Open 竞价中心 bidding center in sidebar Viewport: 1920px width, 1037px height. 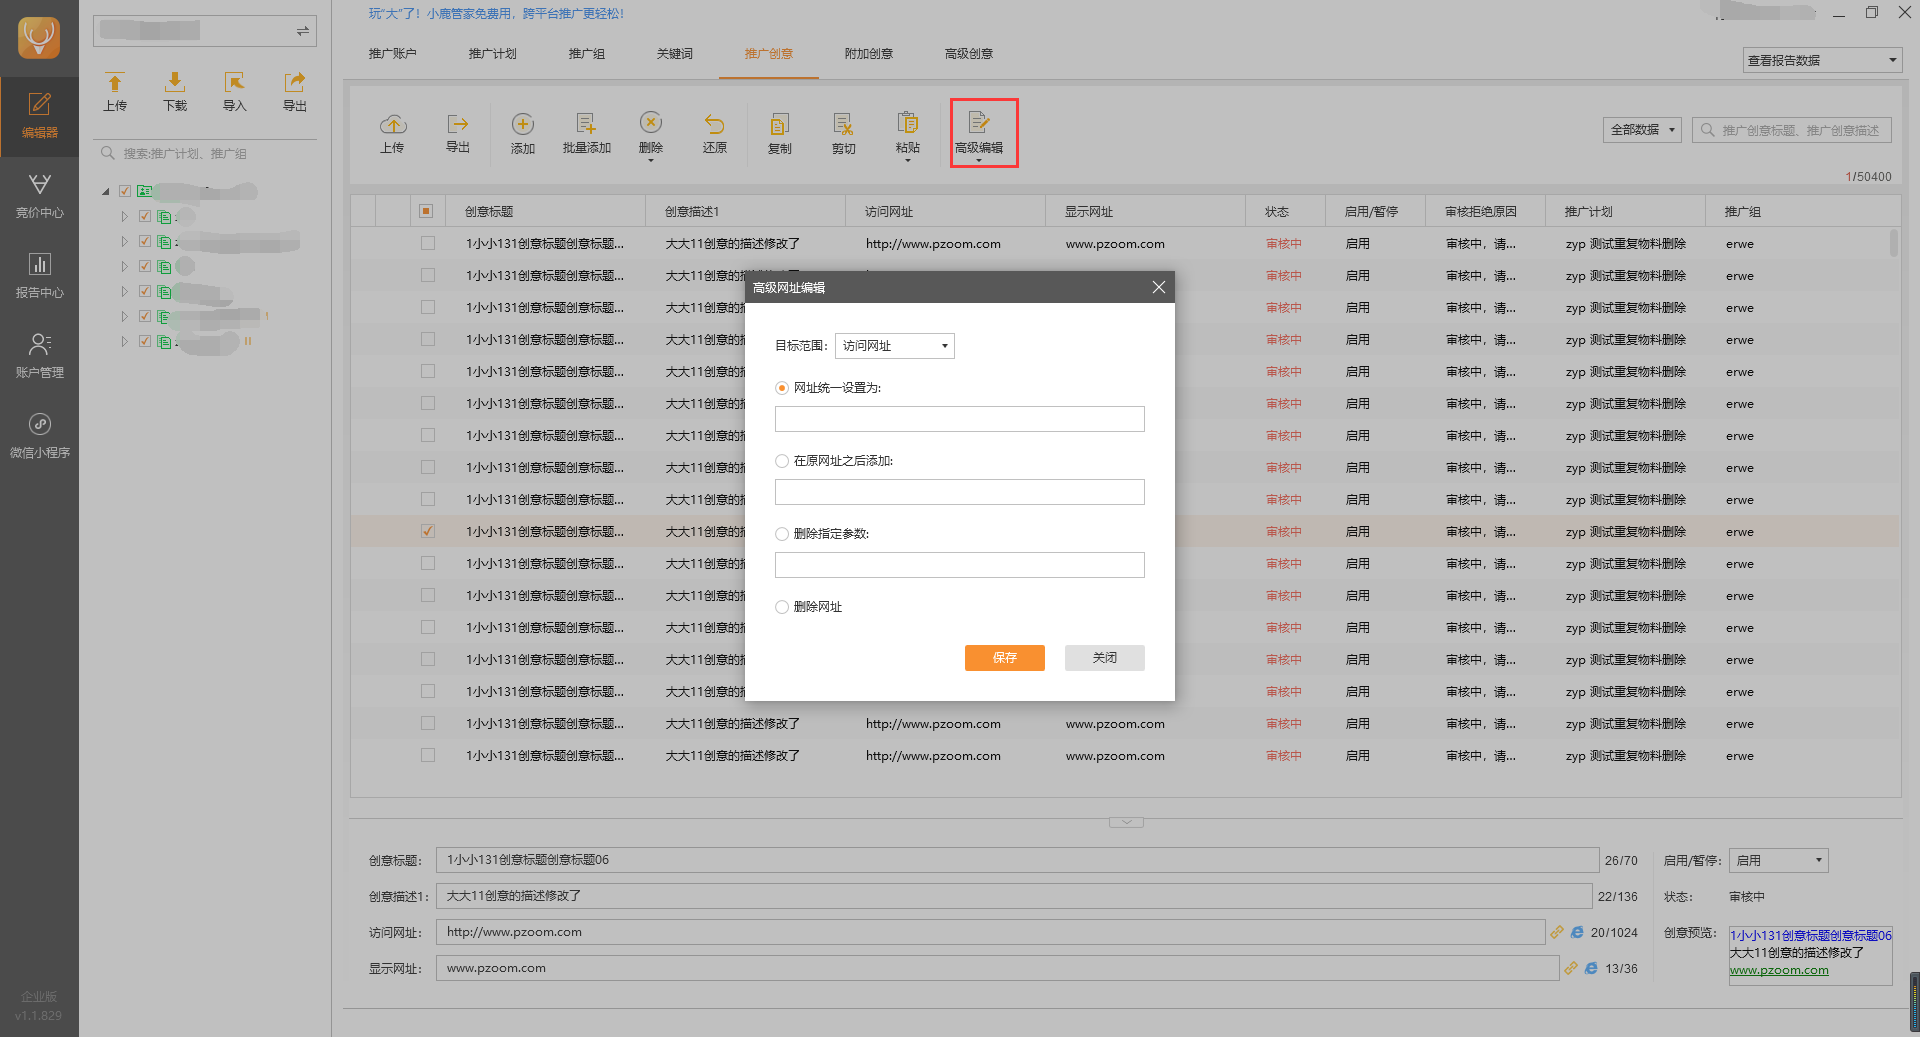click(39, 196)
